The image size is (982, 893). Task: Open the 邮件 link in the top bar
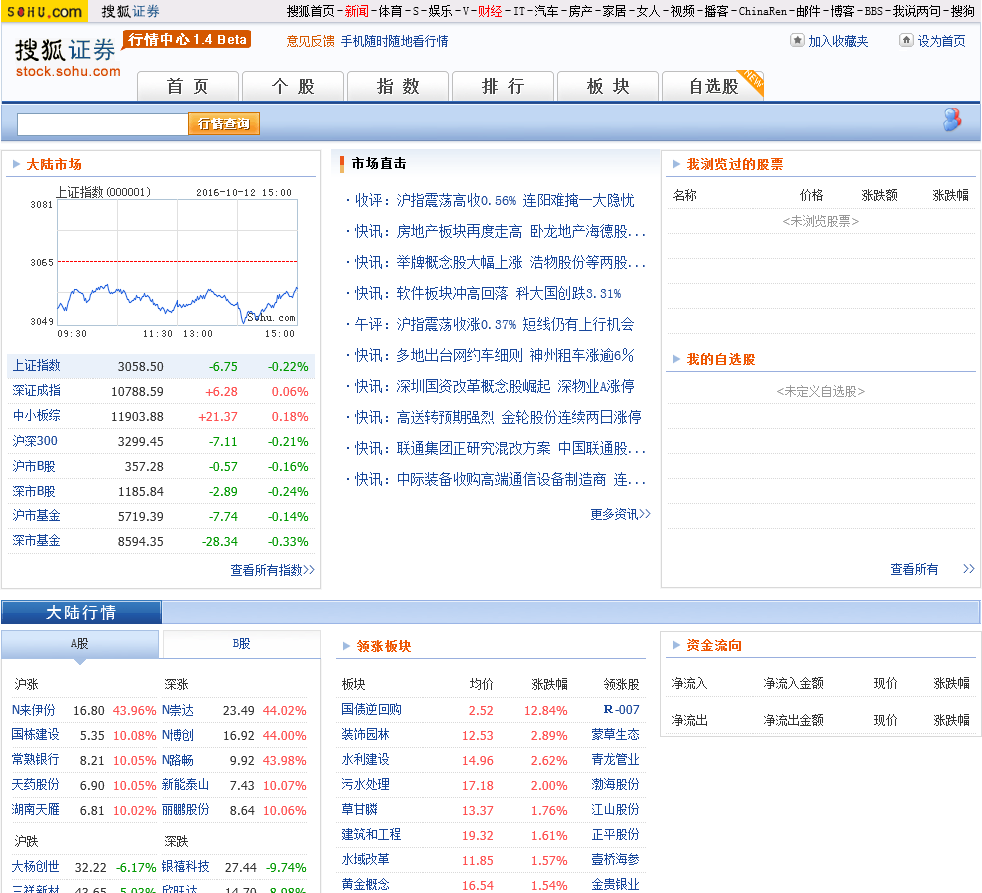click(808, 11)
